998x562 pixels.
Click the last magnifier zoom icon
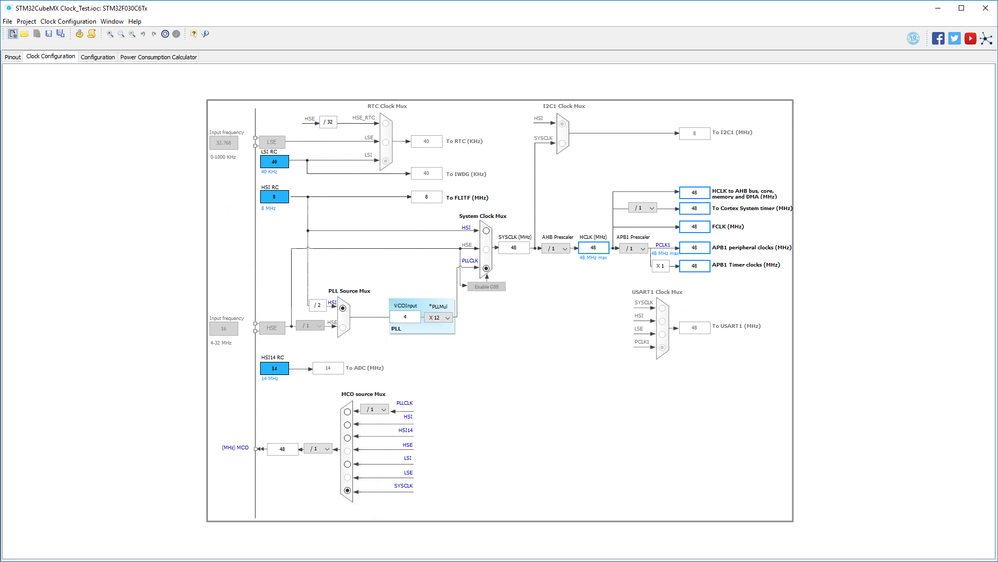[132, 34]
